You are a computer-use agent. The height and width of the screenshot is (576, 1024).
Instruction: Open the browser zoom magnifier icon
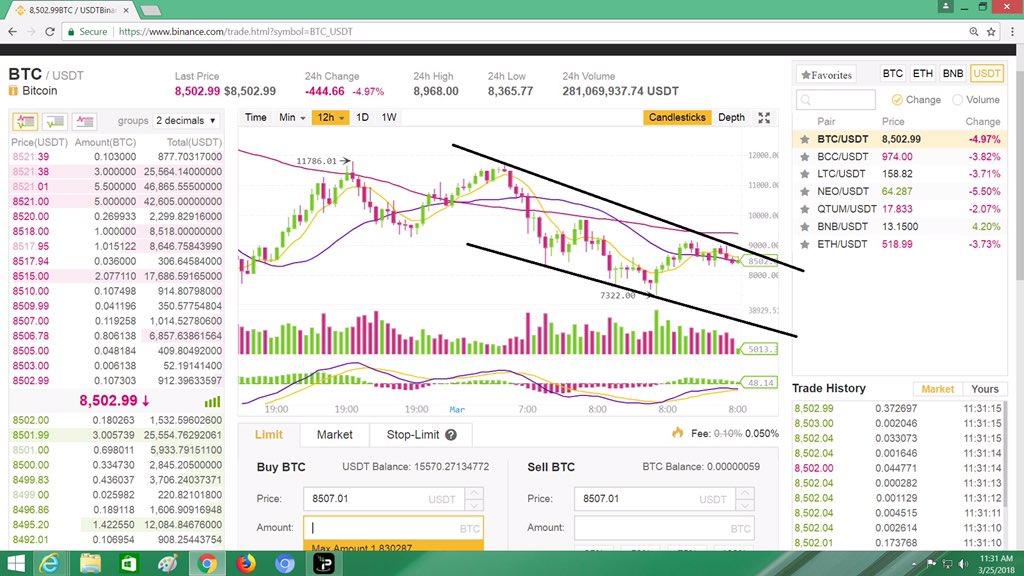click(974, 31)
